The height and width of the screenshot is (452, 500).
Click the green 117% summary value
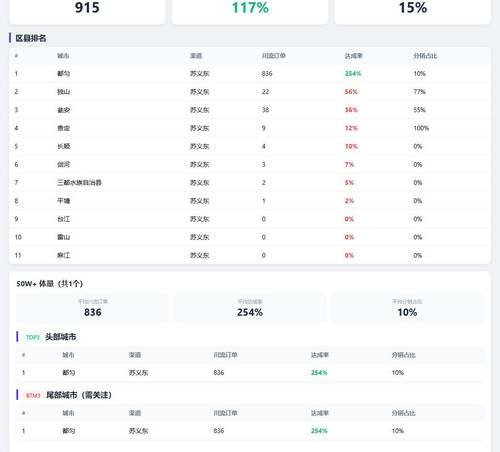[x=250, y=7]
